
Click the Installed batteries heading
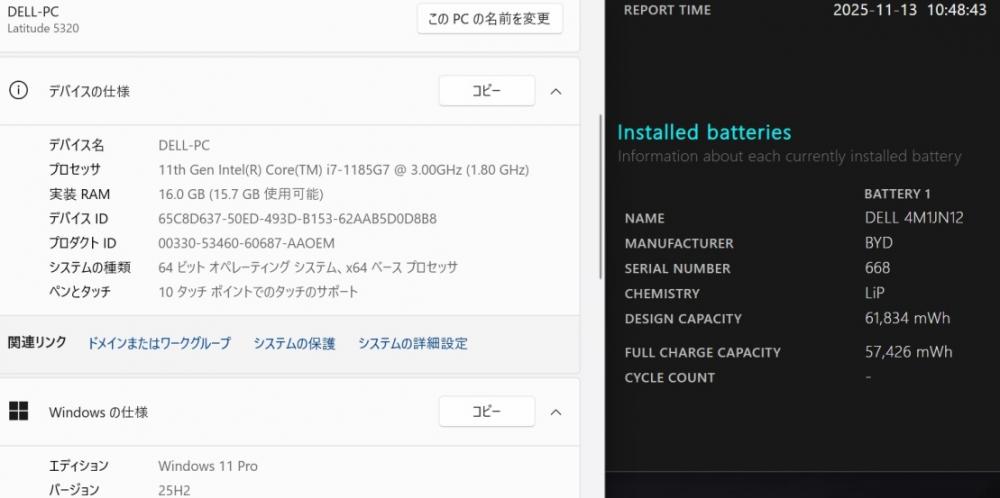tap(704, 133)
